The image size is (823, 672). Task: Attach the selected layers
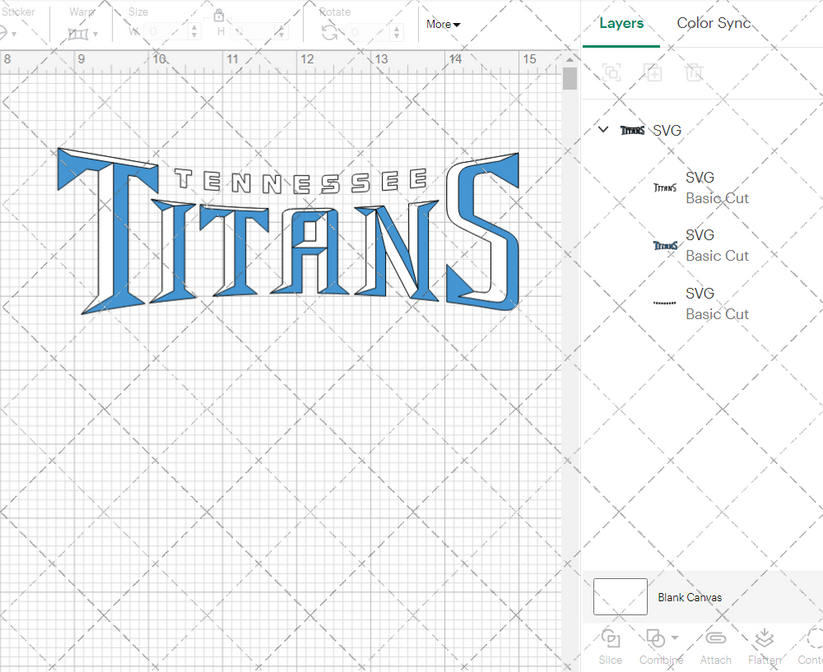pos(715,645)
